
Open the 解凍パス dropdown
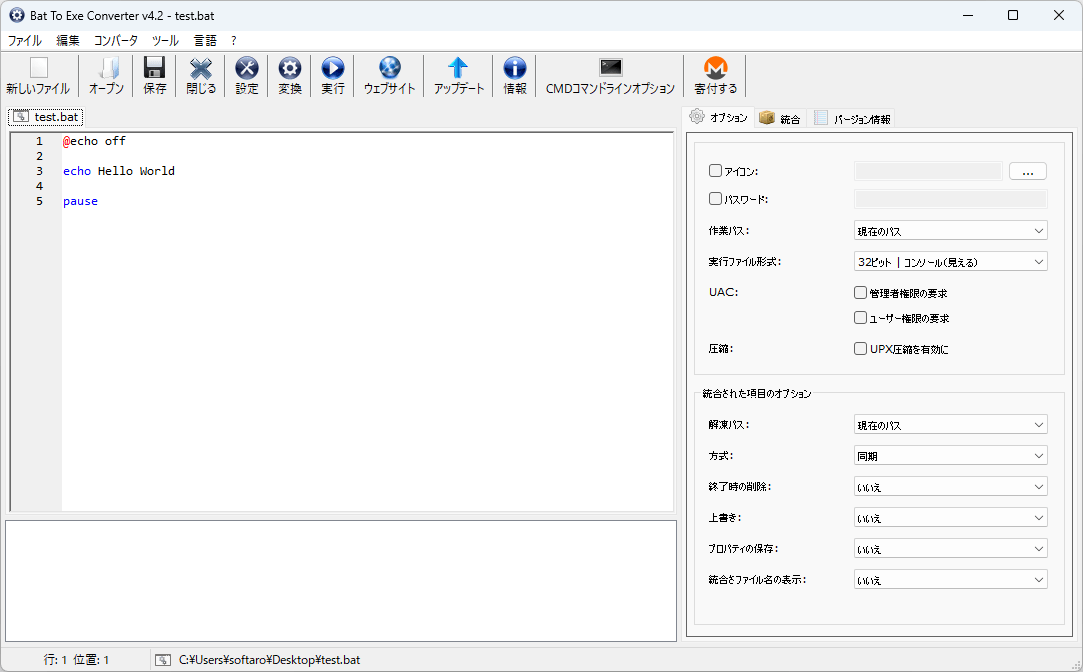pos(950,425)
